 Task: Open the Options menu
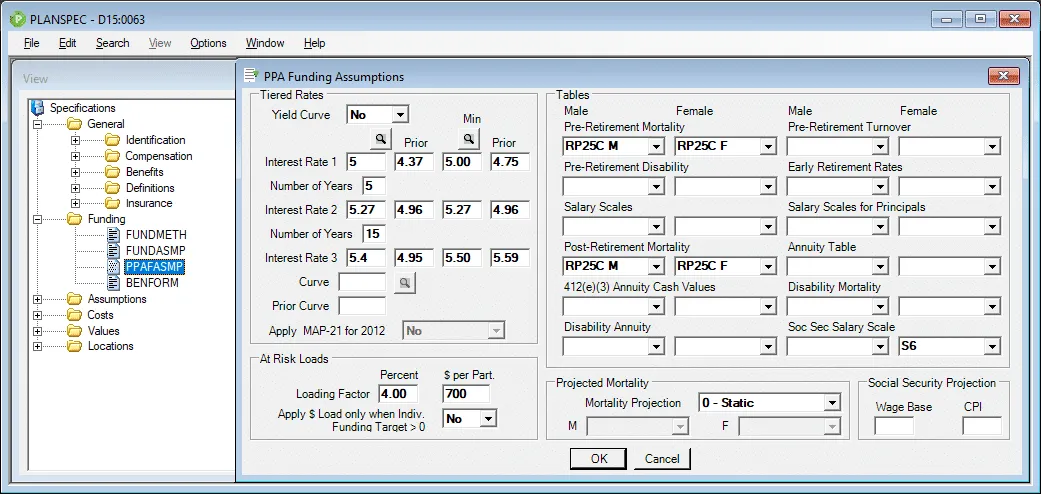pos(208,43)
